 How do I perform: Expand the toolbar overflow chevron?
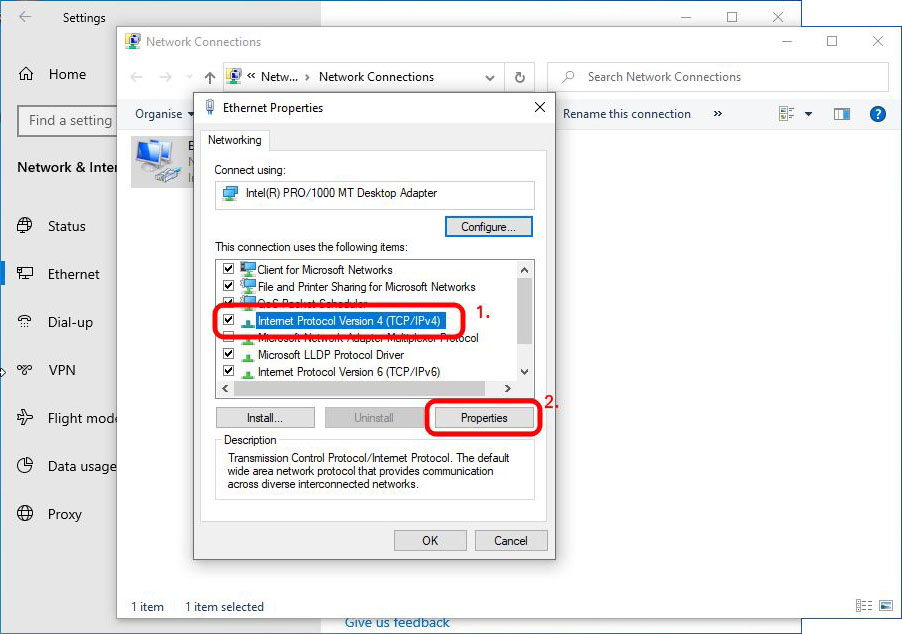(x=717, y=114)
